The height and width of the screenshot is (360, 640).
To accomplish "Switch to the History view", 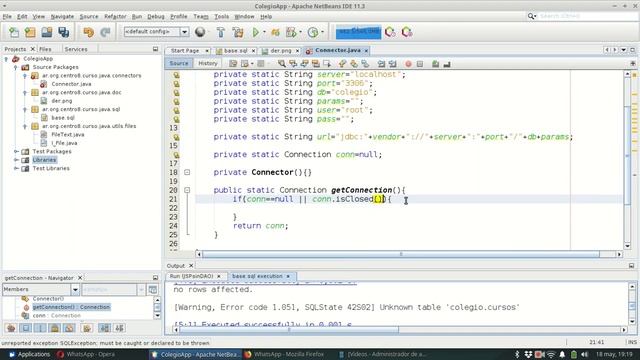I will pos(208,63).
